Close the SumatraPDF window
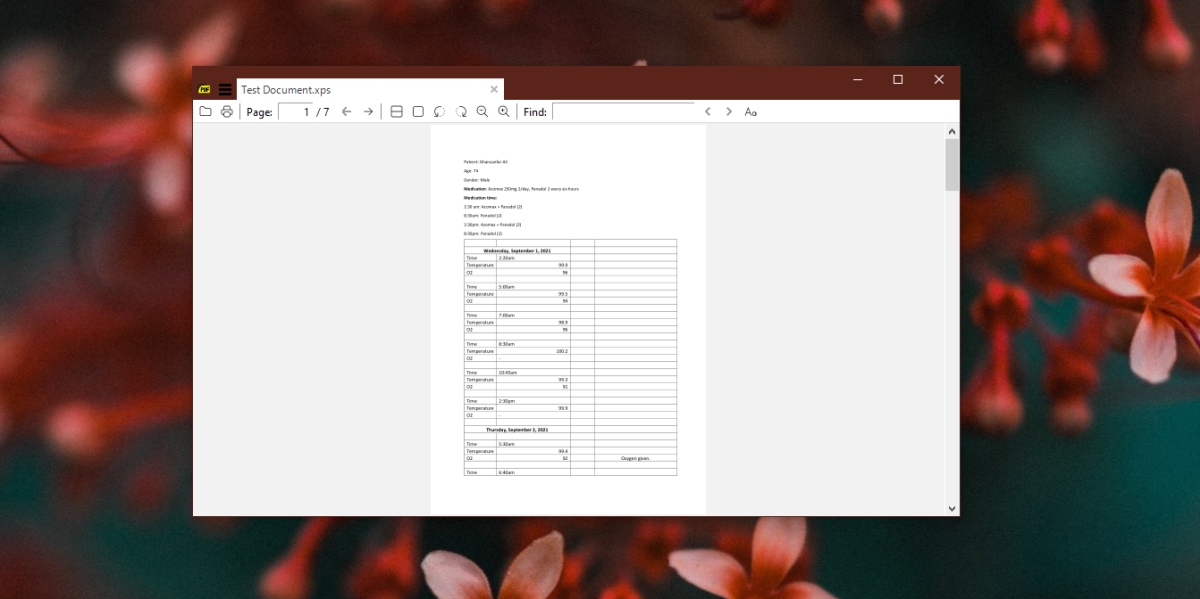Viewport: 1200px width, 599px height. pyautogui.click(x=939, y=79)
